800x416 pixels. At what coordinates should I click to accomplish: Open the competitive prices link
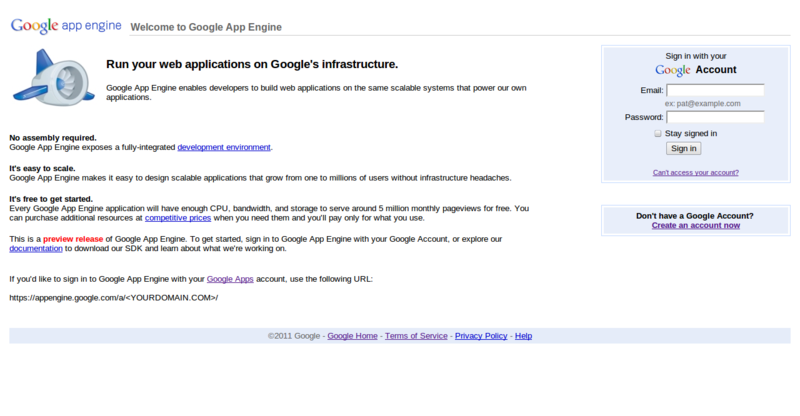[178, 218]
